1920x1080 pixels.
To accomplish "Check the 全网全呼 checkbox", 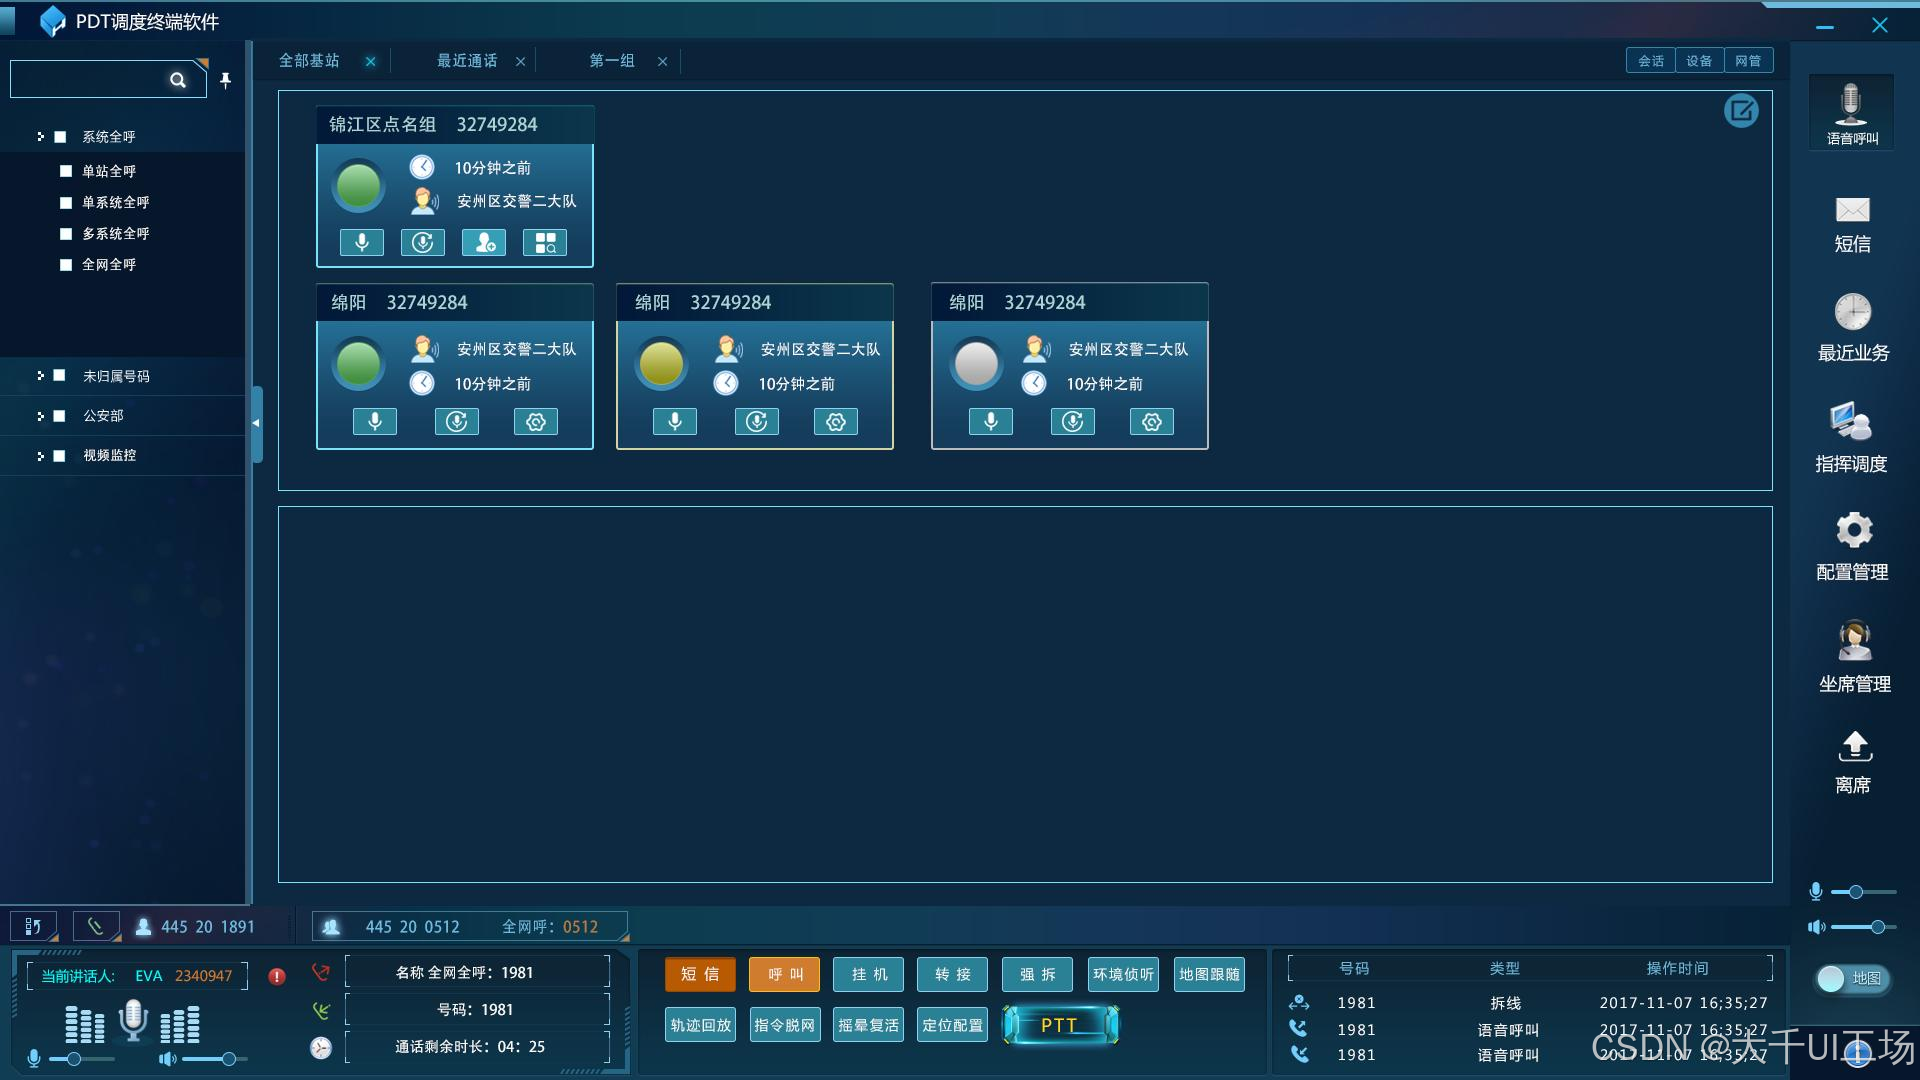I will click(66, 265).
